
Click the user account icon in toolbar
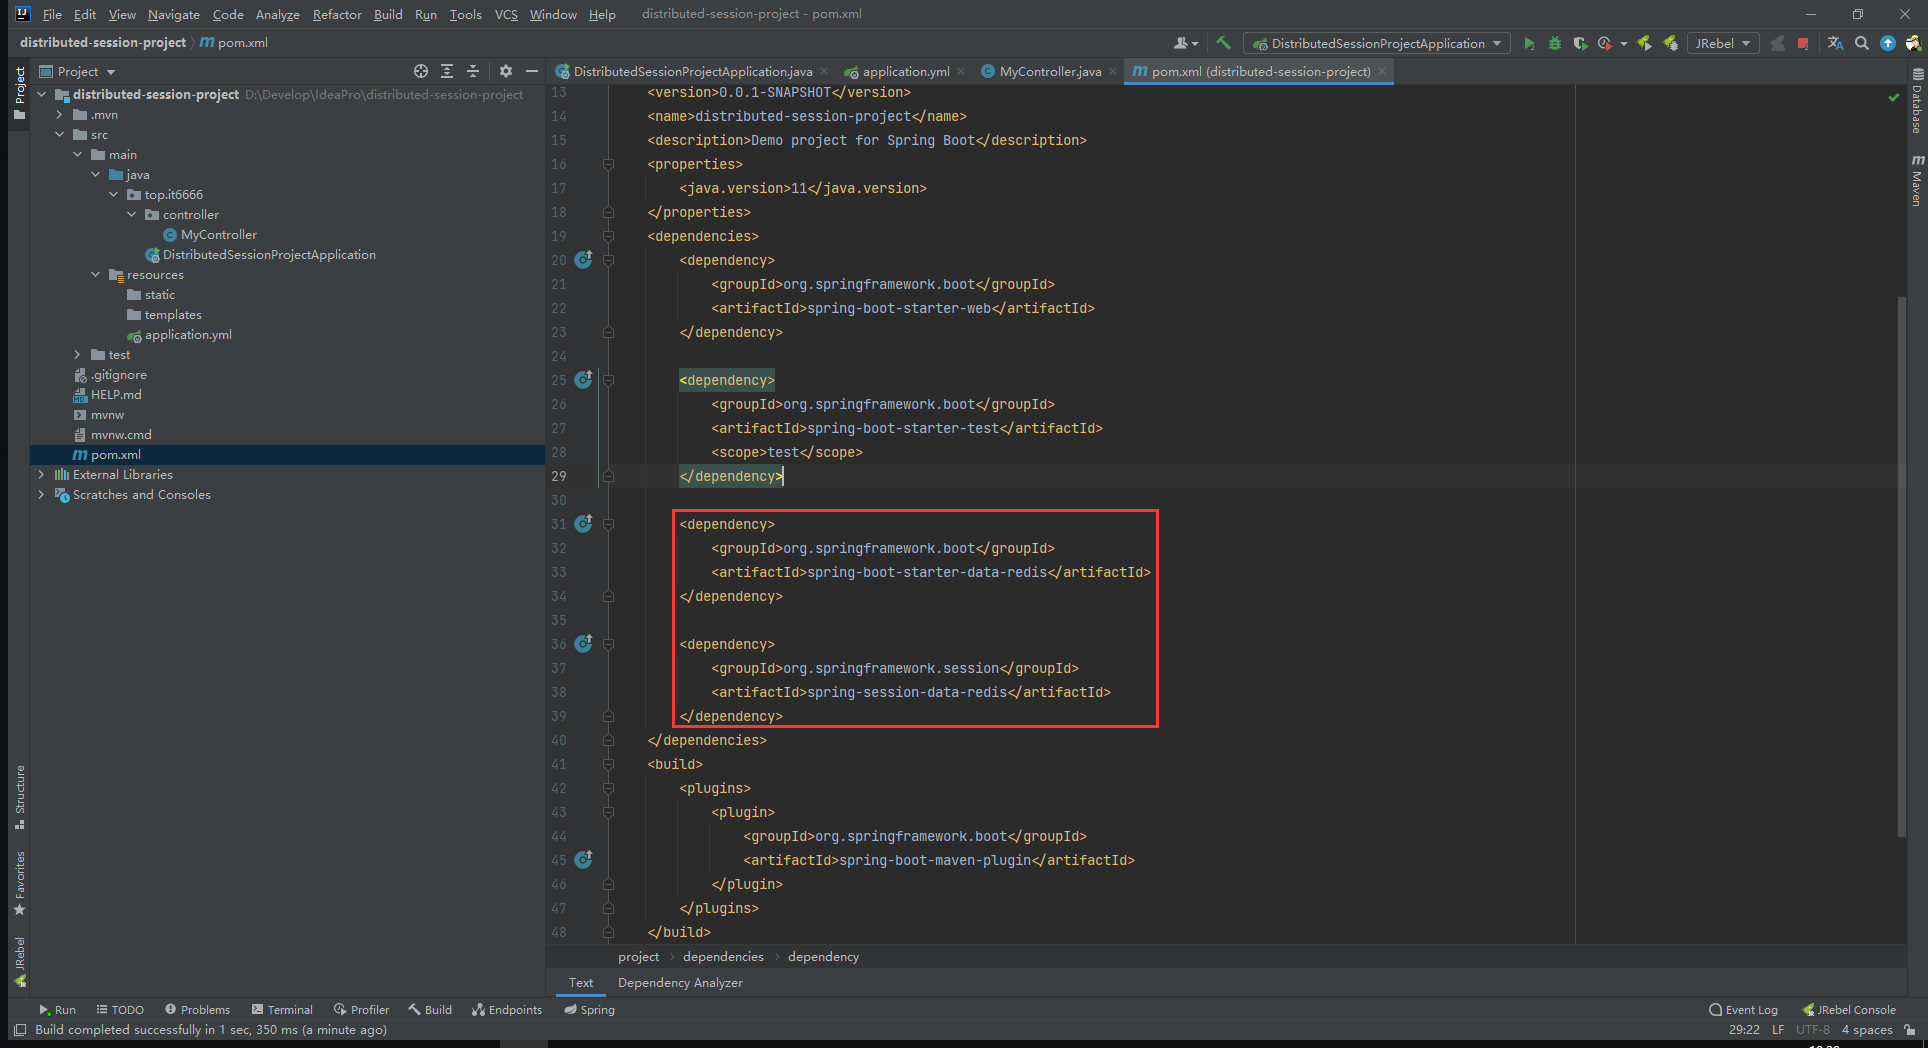pyautogui.click(x=1185, y=43)
